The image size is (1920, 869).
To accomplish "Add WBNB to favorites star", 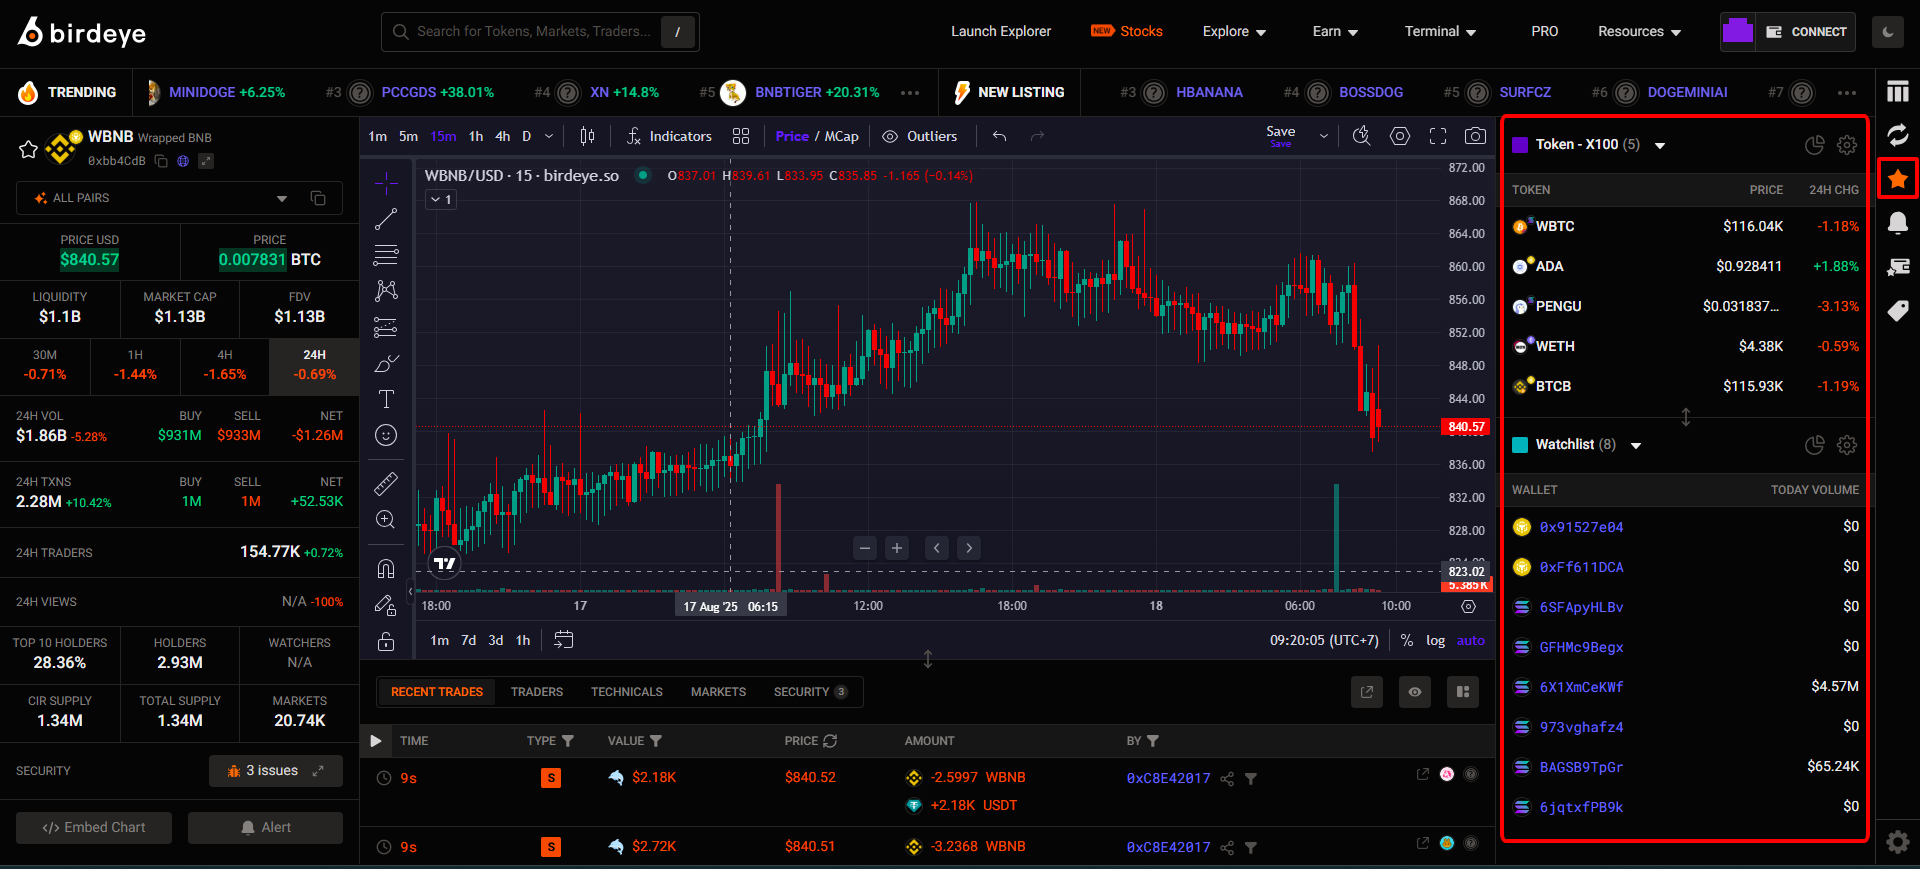I will coord(28,149).
